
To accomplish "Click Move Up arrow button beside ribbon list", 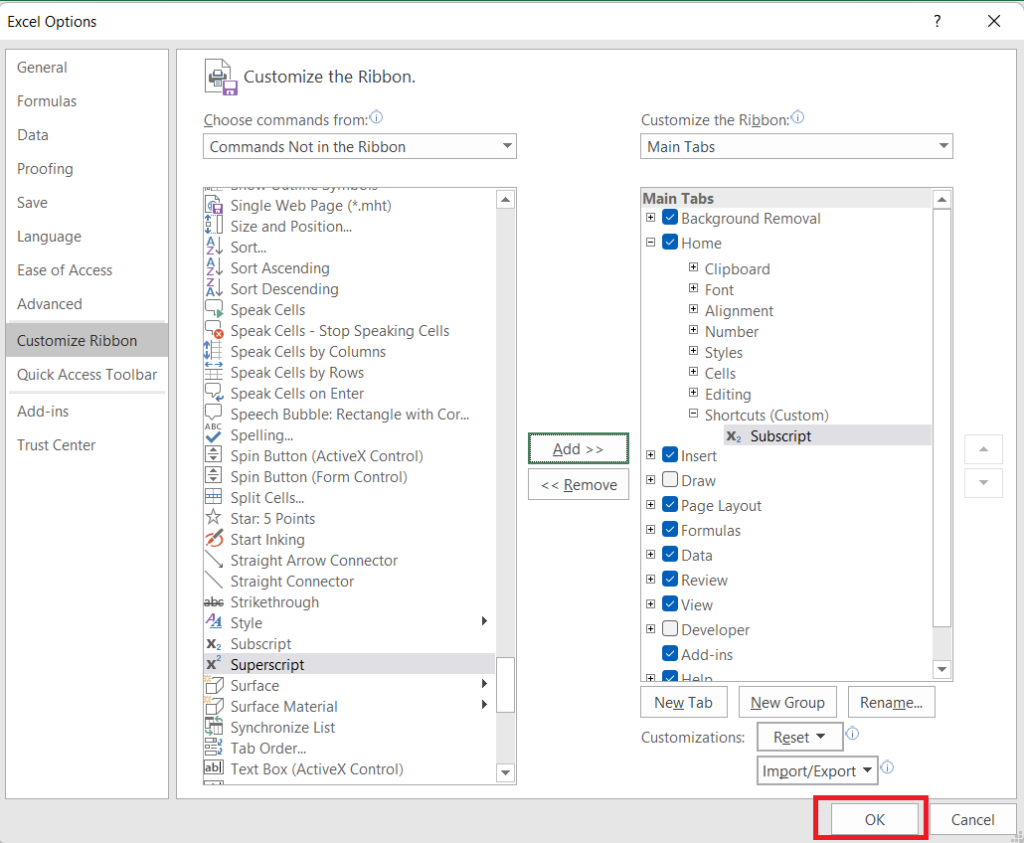I will coord(984,449).
